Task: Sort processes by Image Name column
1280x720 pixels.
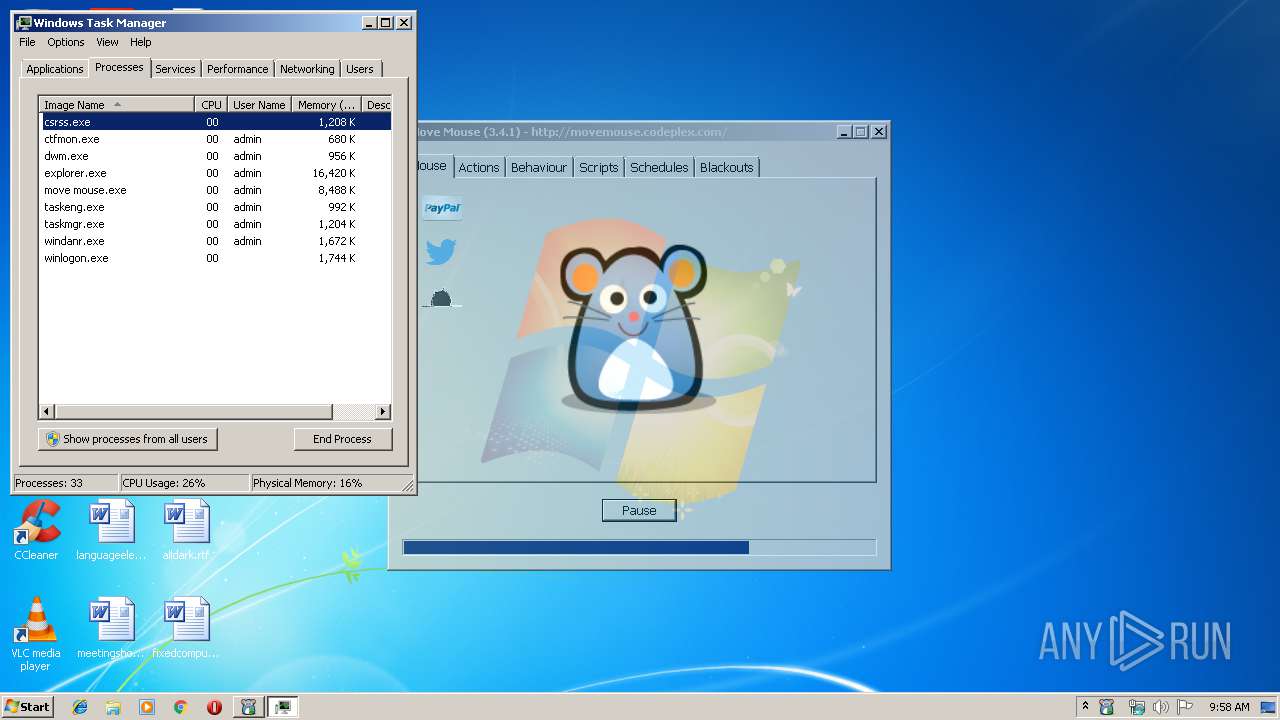Action: pyautogui.click(x=116, y=105)
